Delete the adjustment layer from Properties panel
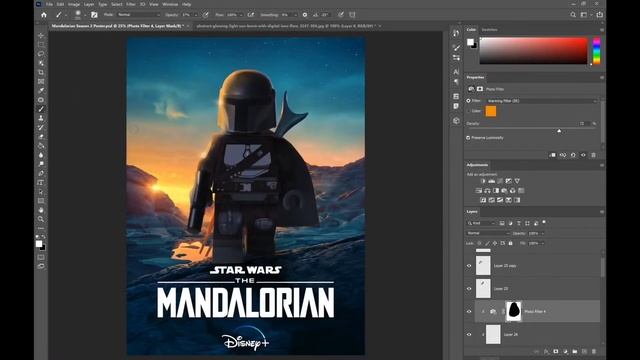This screenshot has height=360, width=640. click(593, 155)
